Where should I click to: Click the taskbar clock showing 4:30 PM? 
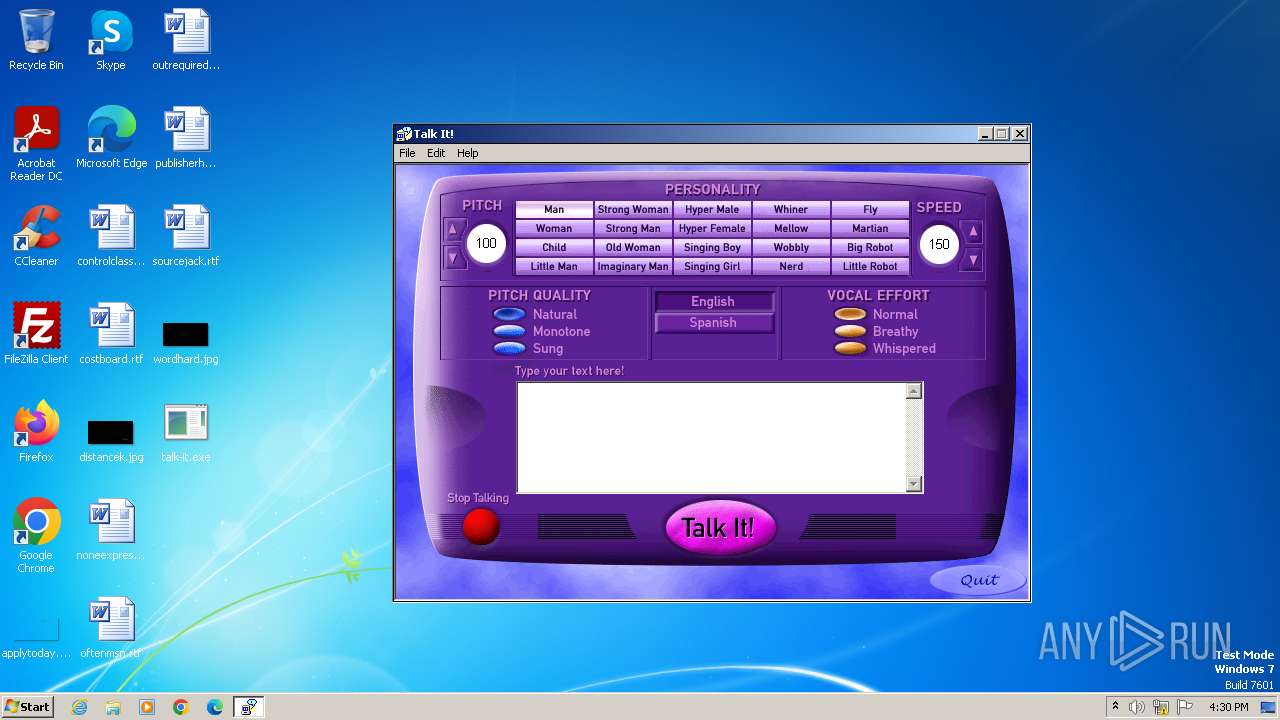(1228, 707)
